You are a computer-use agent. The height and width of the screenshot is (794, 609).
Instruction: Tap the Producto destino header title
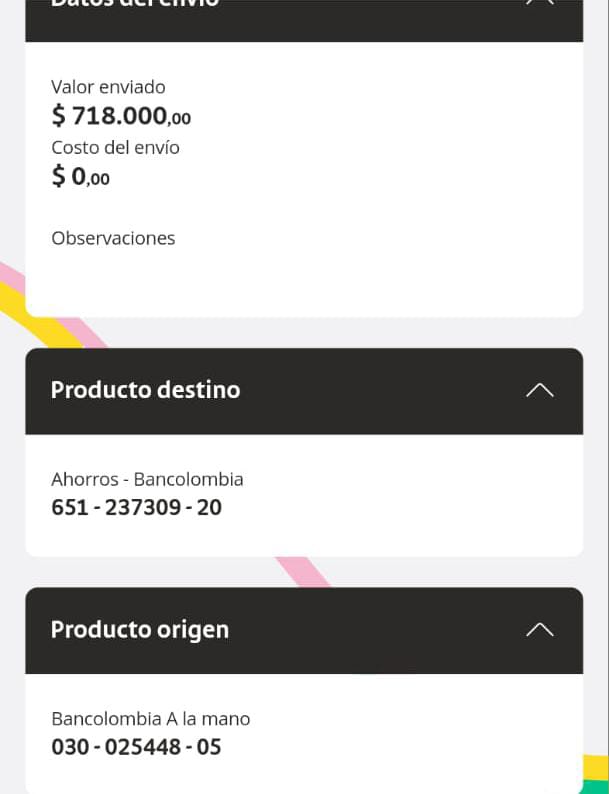point(145,390)
